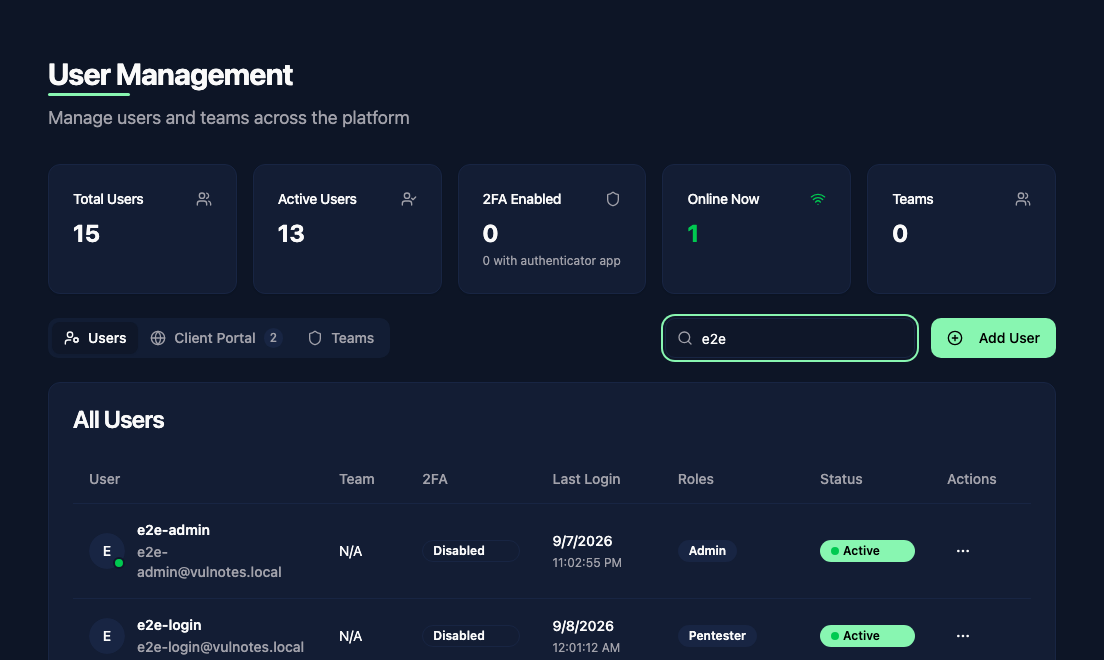Screen dimensions: 1104x660
Task: Click the N/A team cell for e2e-login
Action: (351, 637)
